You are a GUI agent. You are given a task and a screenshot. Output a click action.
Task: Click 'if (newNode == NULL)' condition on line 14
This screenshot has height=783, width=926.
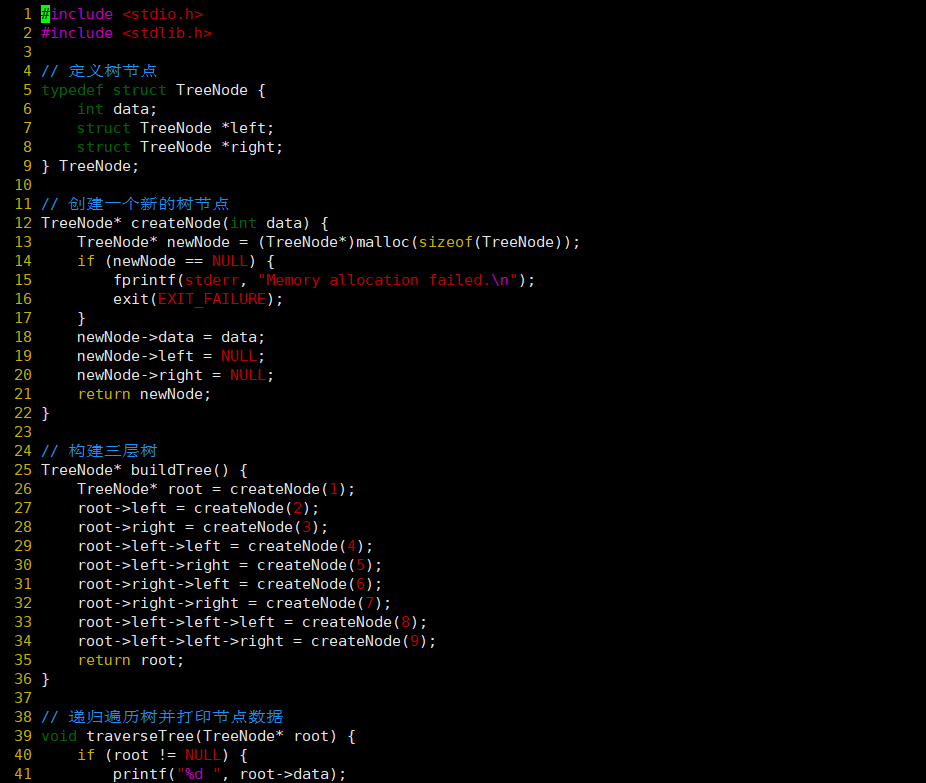tap(167, 260)
